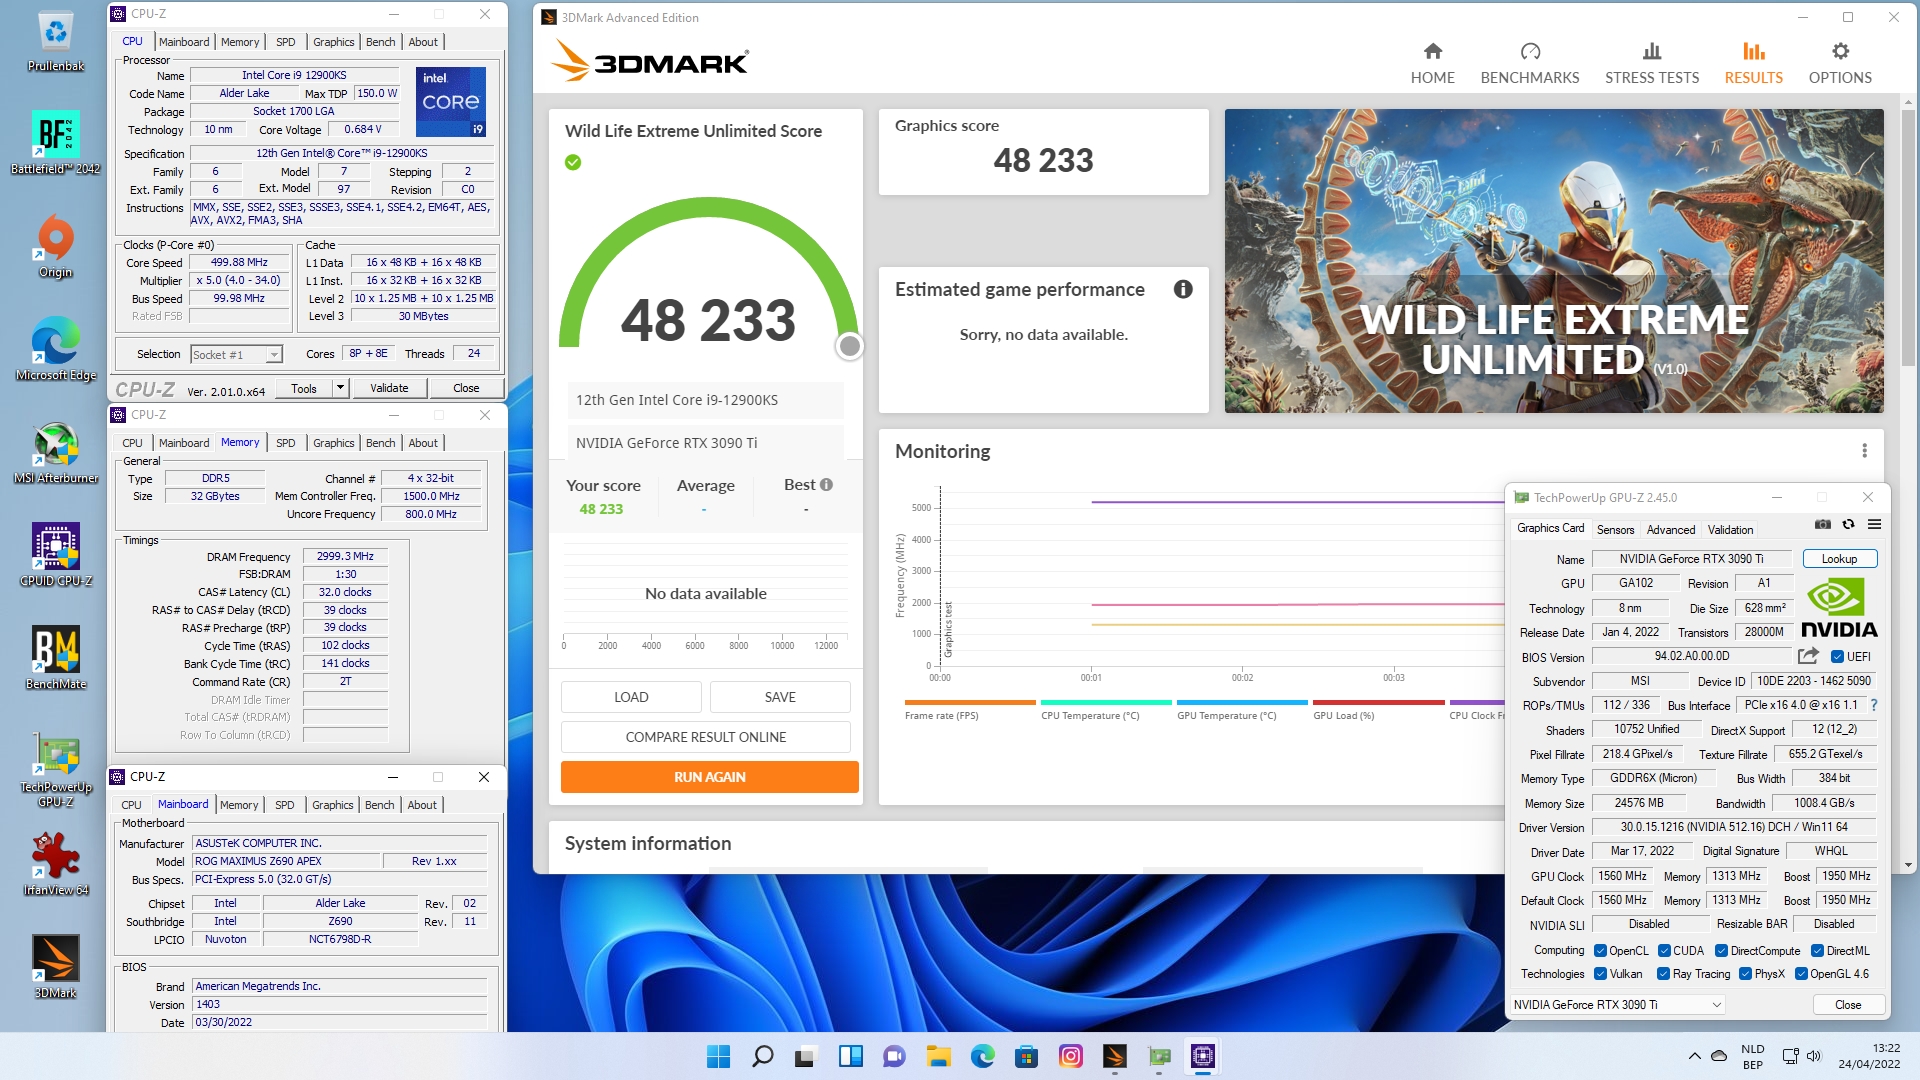Open the Validation tab in GPU-Z
The height and width of the screenshot is (1080, 1920).
point(1730,530)
